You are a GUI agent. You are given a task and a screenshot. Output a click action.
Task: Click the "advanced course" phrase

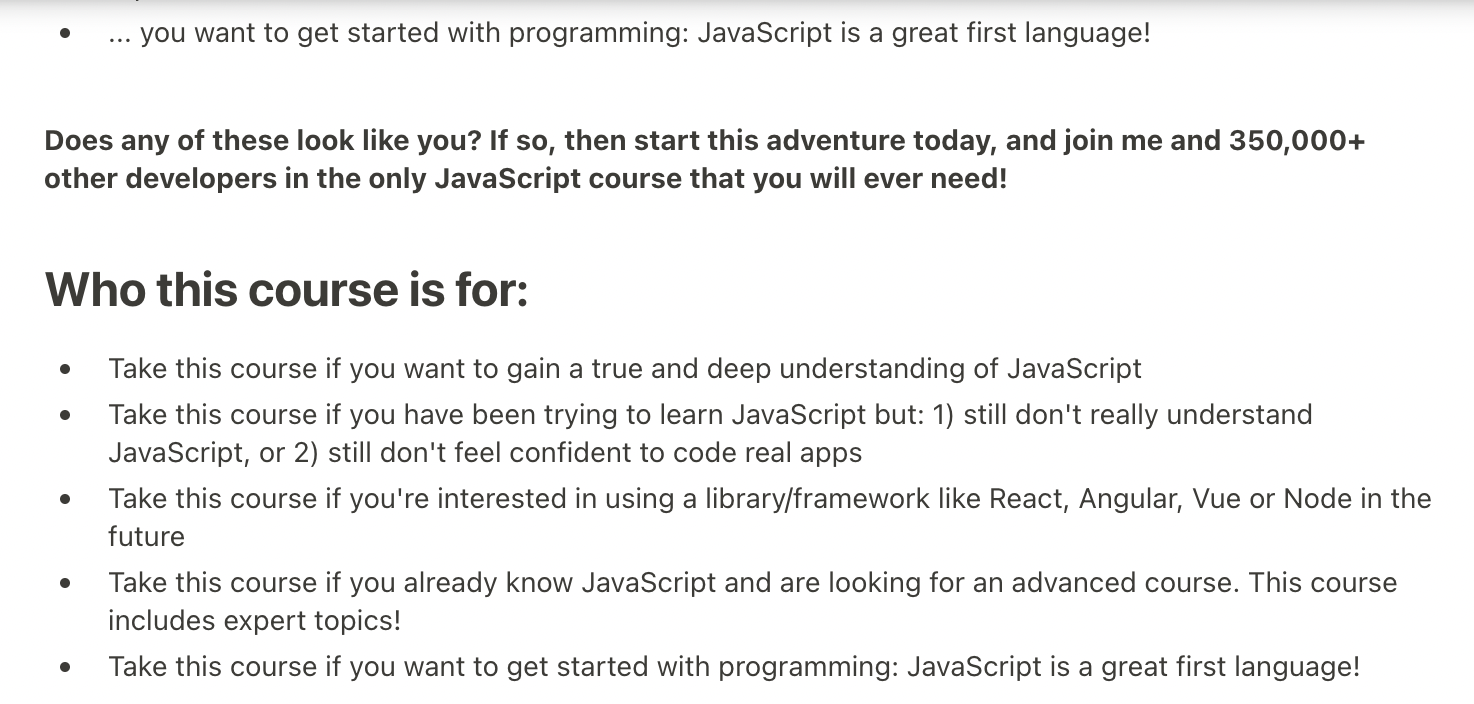click(1122, 582)
